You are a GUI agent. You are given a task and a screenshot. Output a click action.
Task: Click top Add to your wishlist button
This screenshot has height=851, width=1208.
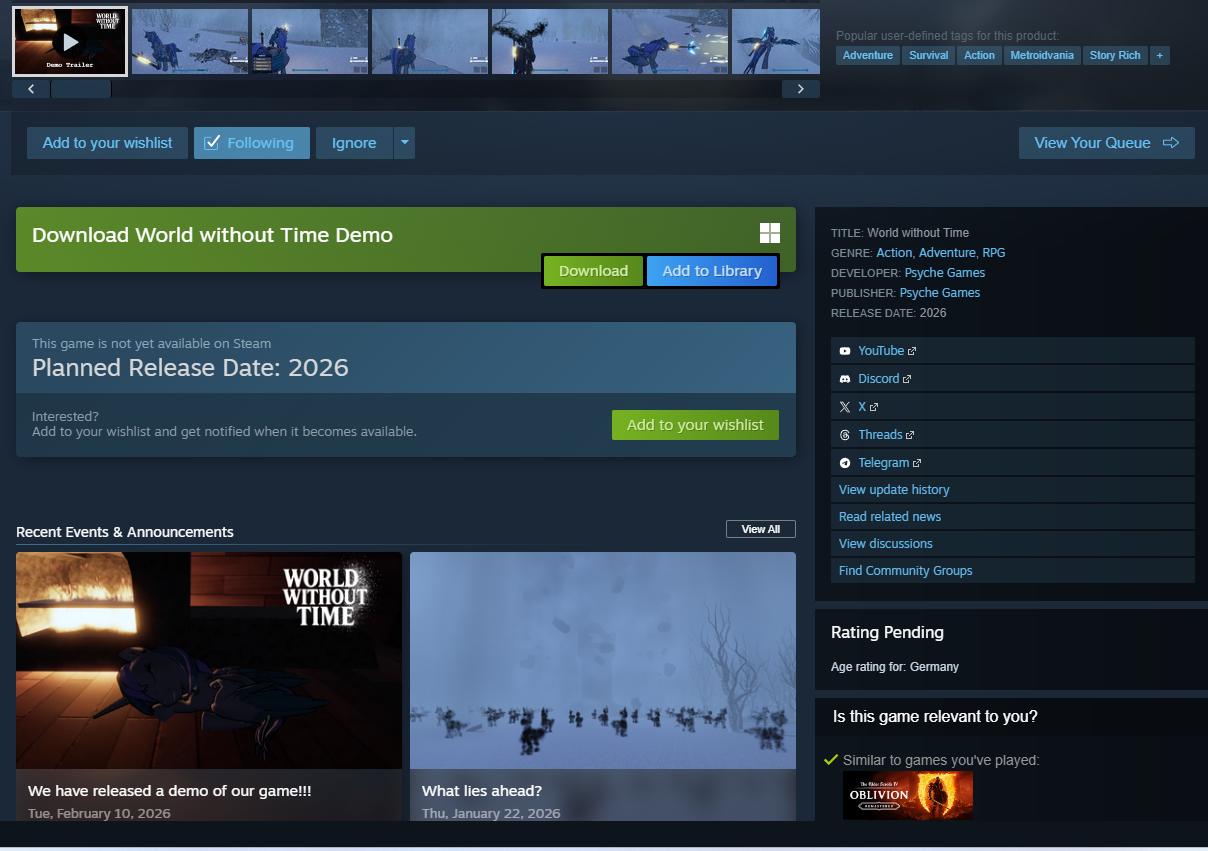pyautogui.click(x=107, y=143)
